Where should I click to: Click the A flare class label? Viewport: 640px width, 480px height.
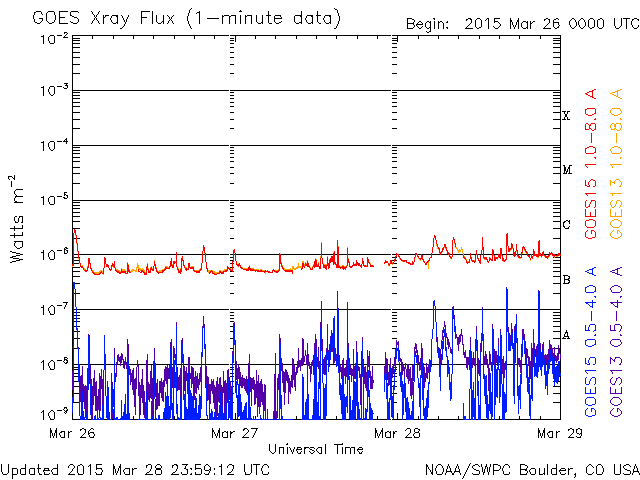tap(566, 335)
